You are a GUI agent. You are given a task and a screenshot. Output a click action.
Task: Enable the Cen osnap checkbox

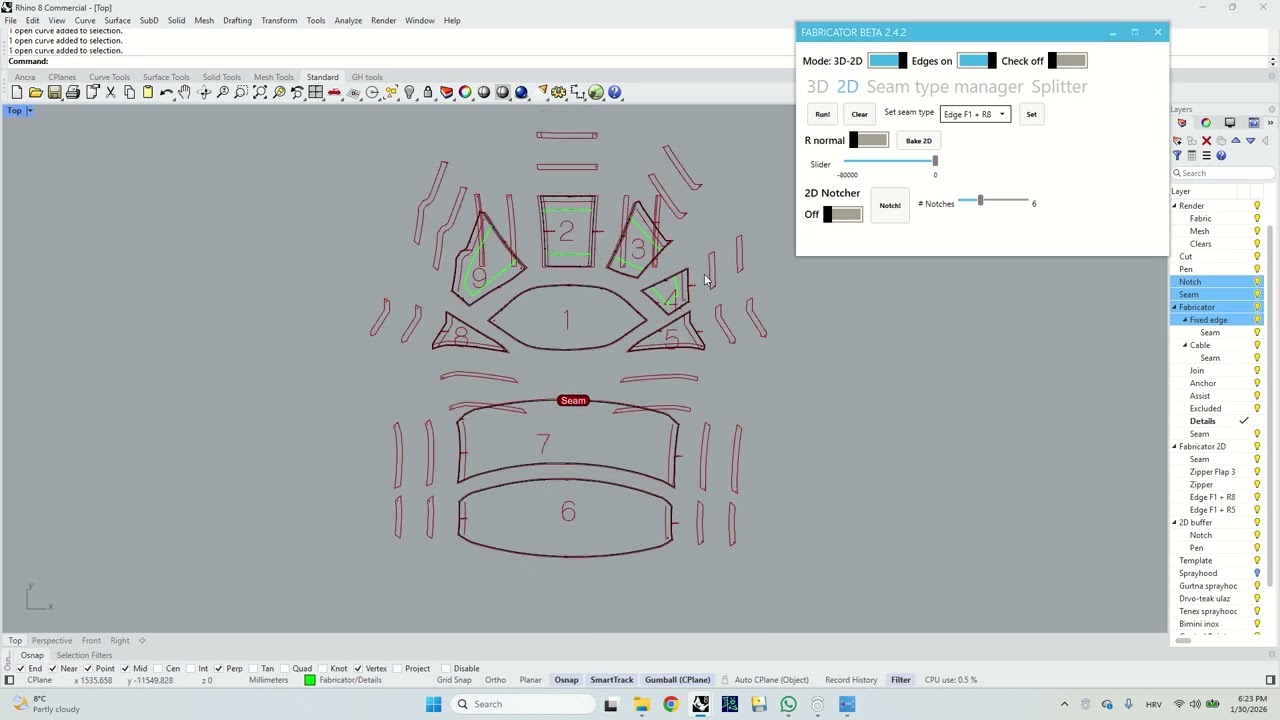158,668
